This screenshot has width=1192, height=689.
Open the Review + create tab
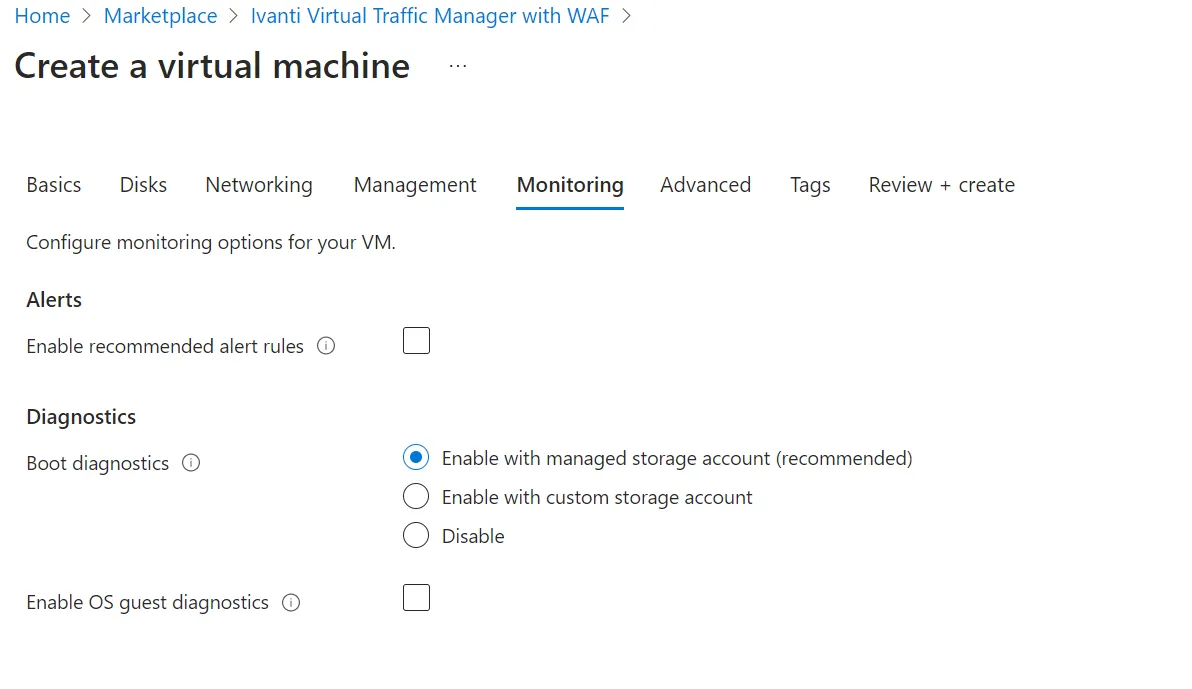point(942,185)
